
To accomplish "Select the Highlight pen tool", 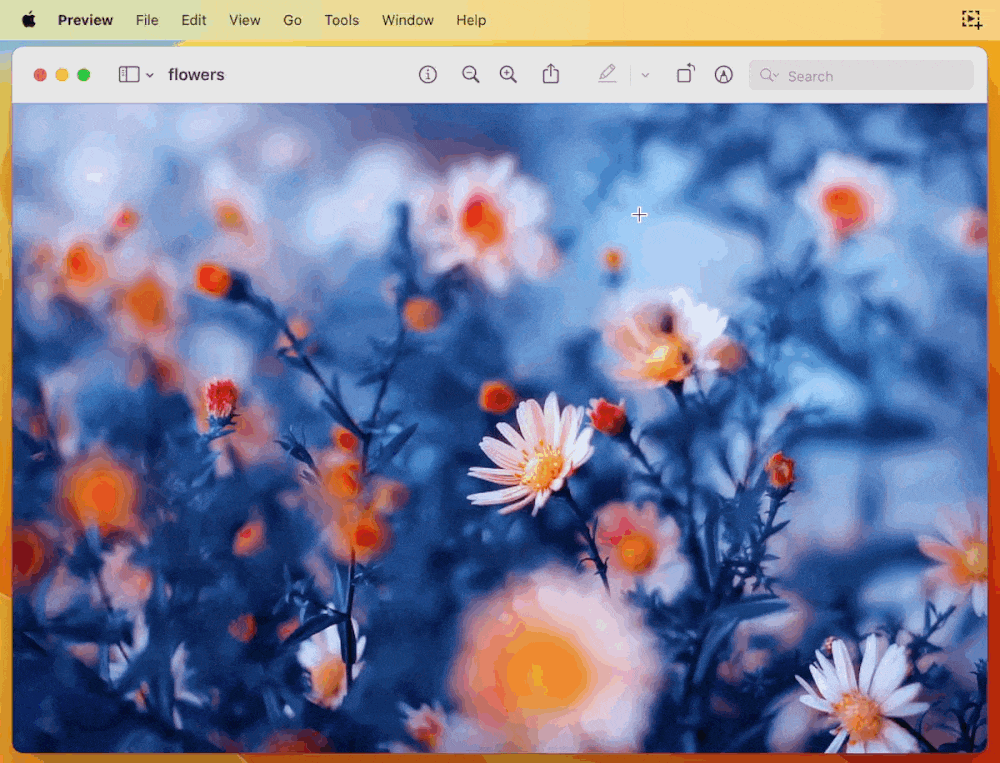I will 607,74.
